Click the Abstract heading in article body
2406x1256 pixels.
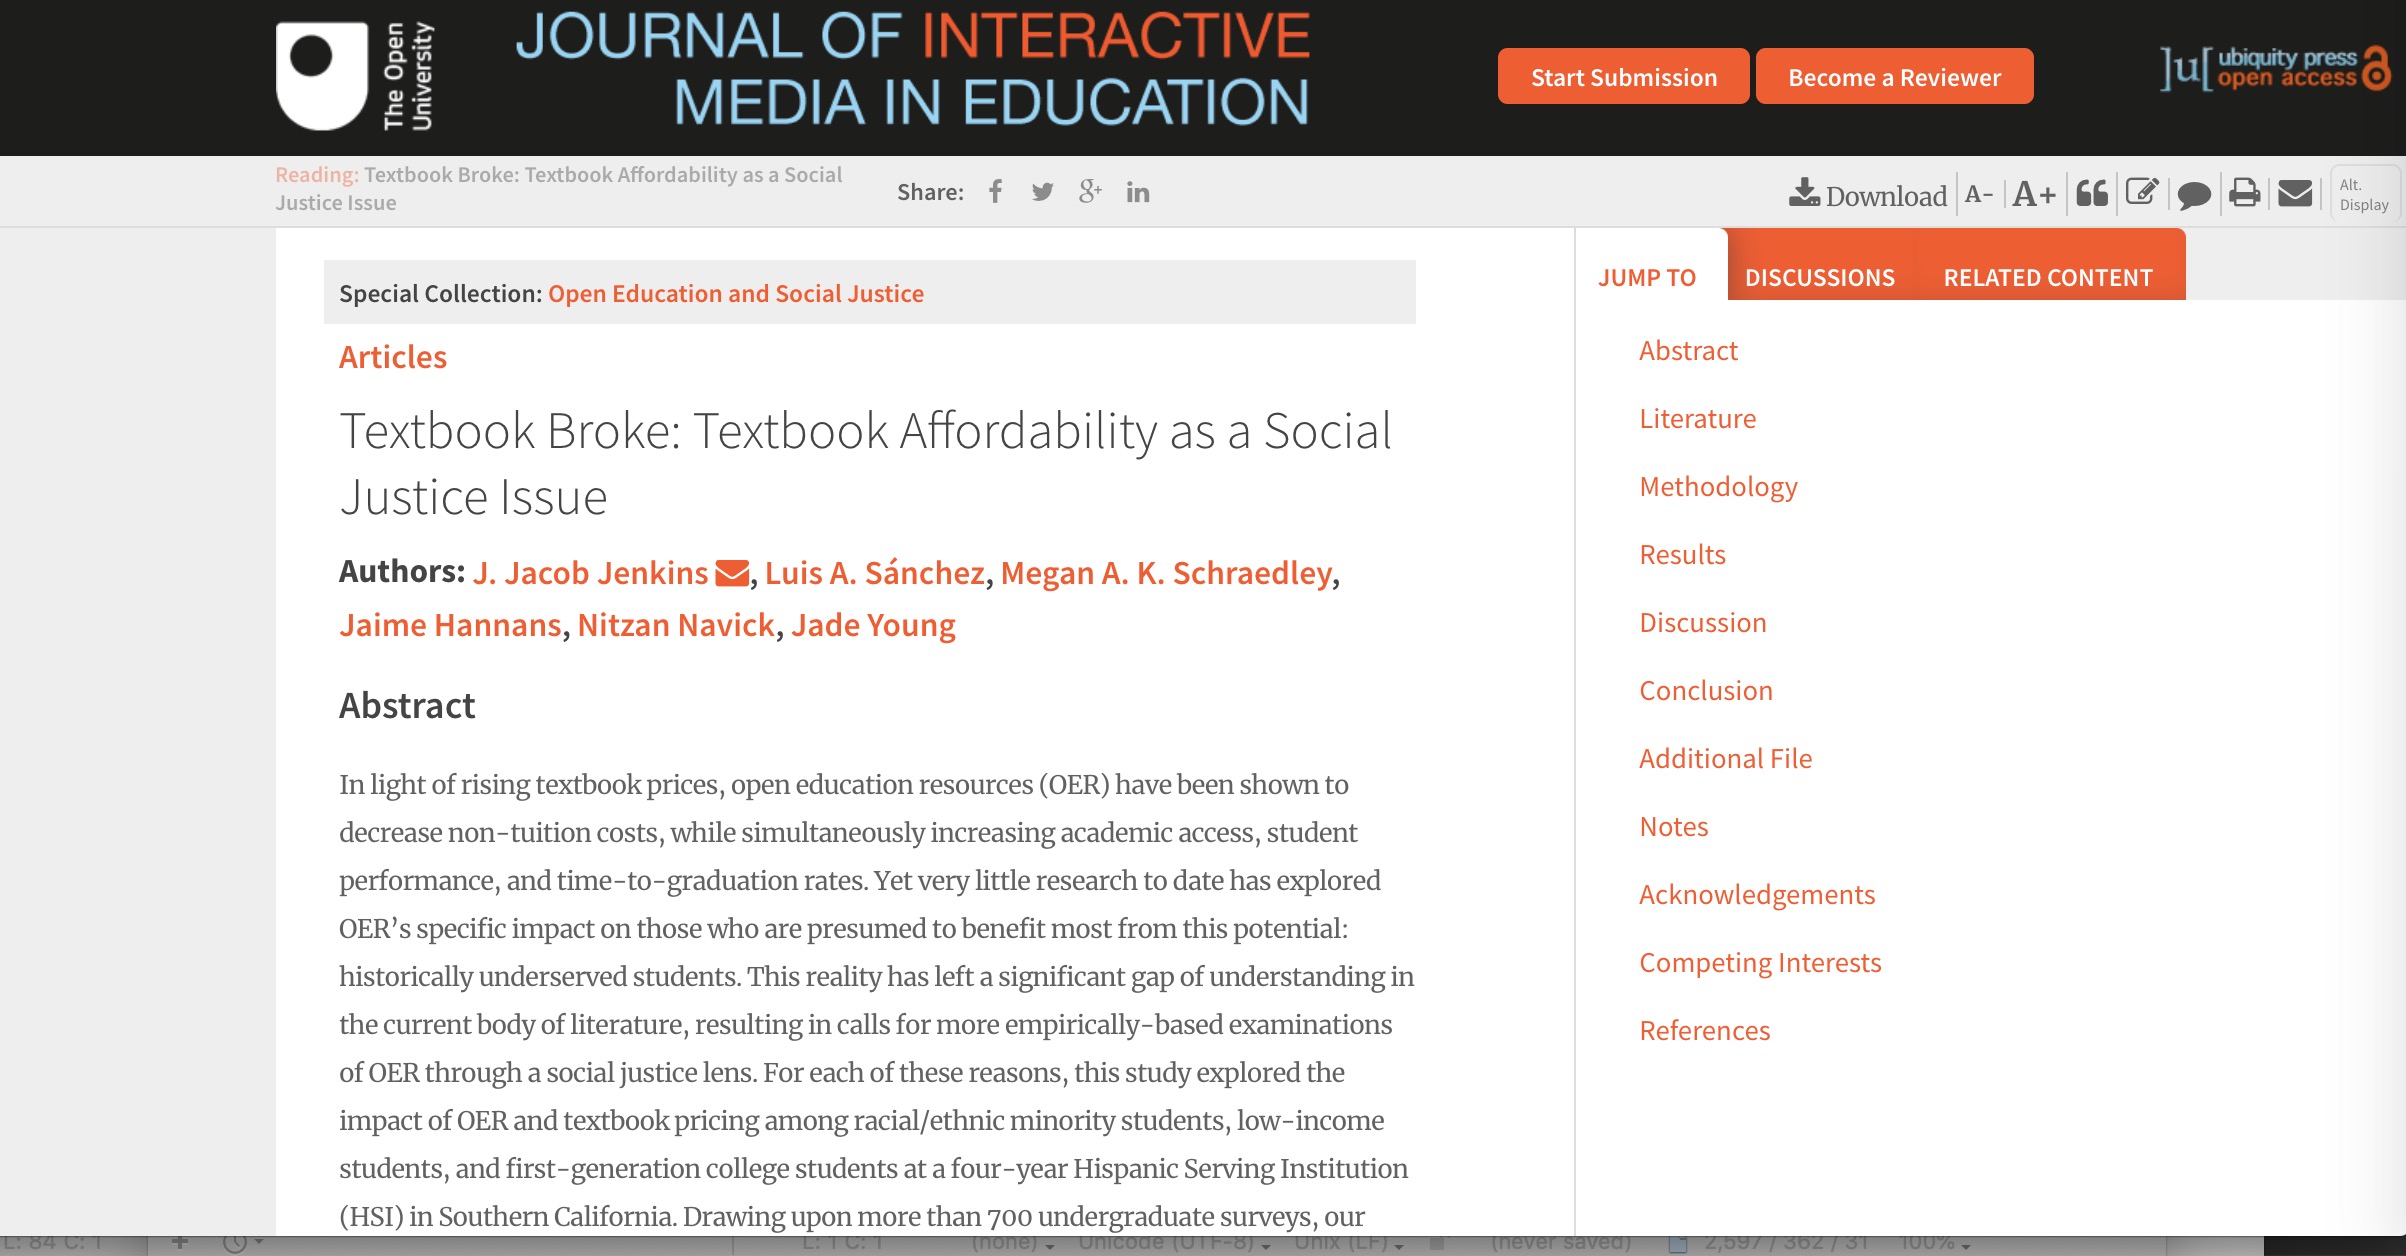click(x=407, y=706)
